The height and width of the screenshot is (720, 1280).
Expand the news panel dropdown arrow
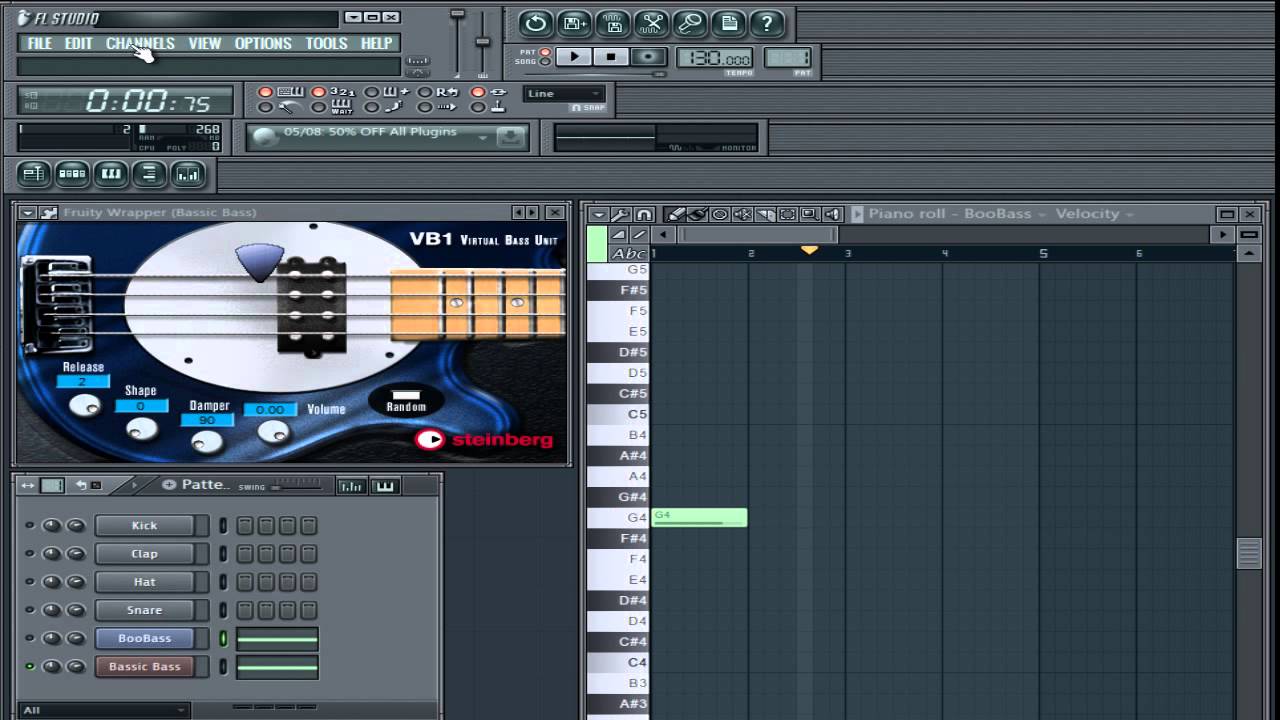click(x=482, y=137)
